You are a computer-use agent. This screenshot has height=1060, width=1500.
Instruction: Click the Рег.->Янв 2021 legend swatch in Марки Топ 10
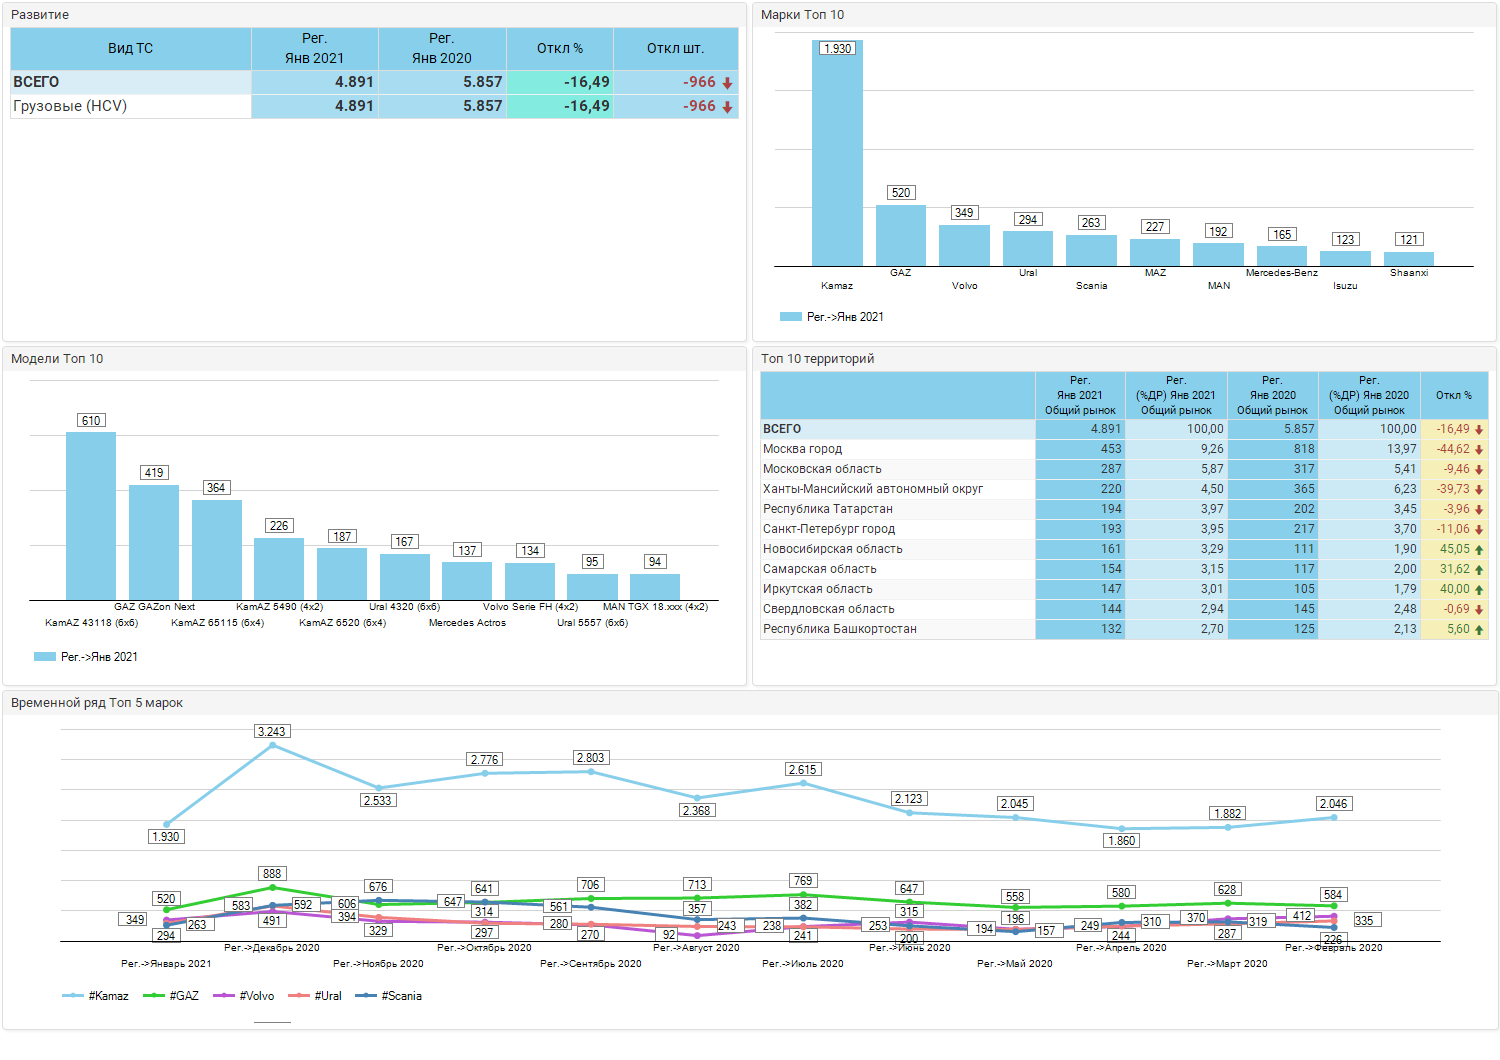(791, 317)
